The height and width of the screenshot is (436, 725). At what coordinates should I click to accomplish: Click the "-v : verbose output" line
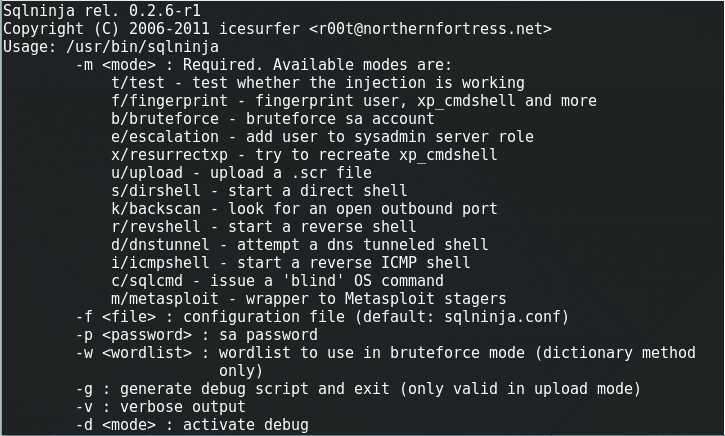pyautogui.click(x=160, y=407)
